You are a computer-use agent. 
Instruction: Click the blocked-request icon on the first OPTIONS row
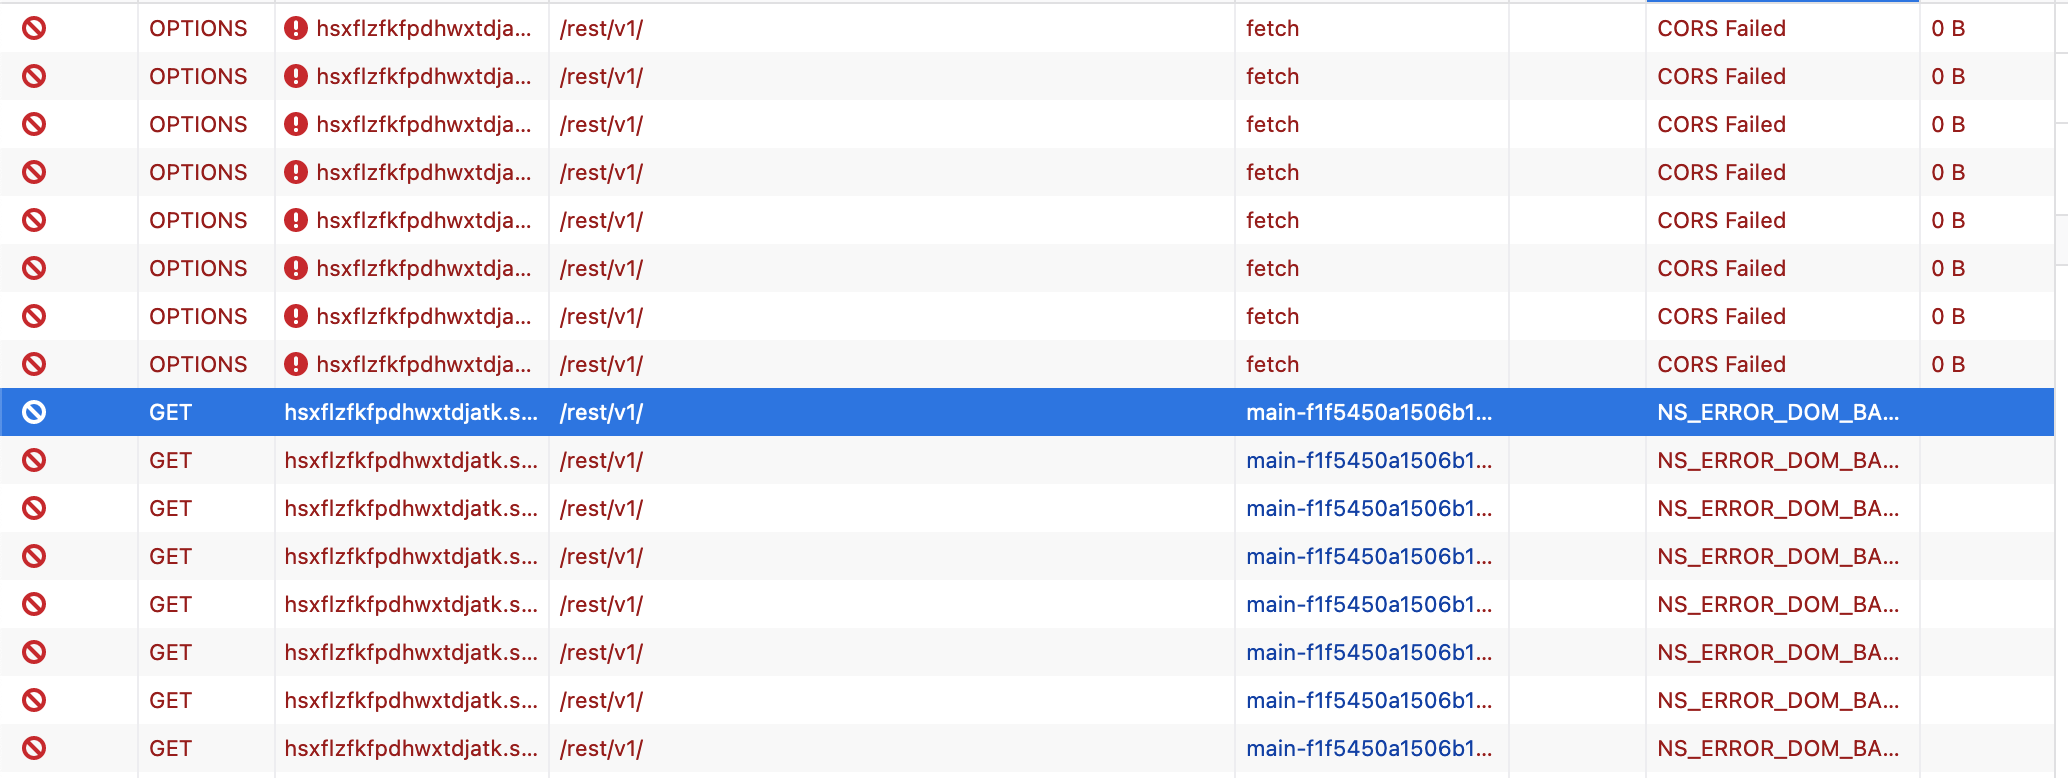click(35, 28)
